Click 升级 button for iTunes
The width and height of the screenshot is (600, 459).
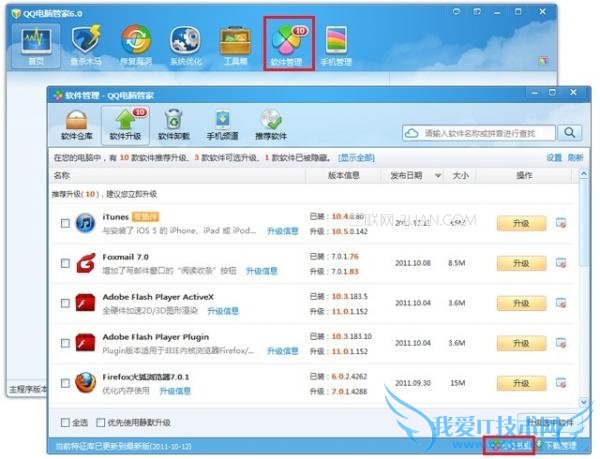point(521,223)
